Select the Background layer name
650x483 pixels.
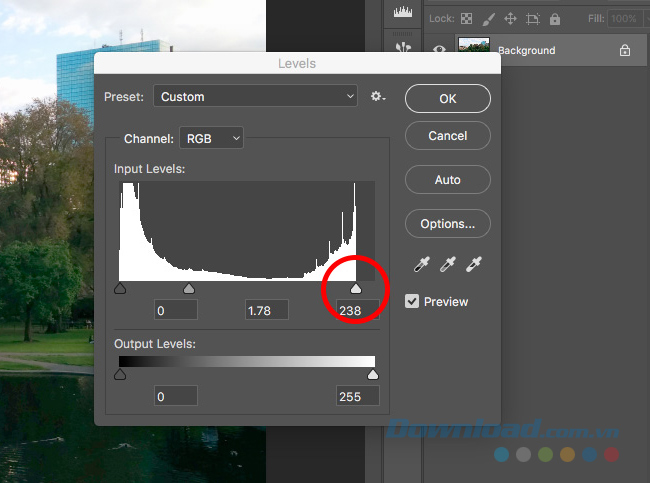[x=526, y=50]
